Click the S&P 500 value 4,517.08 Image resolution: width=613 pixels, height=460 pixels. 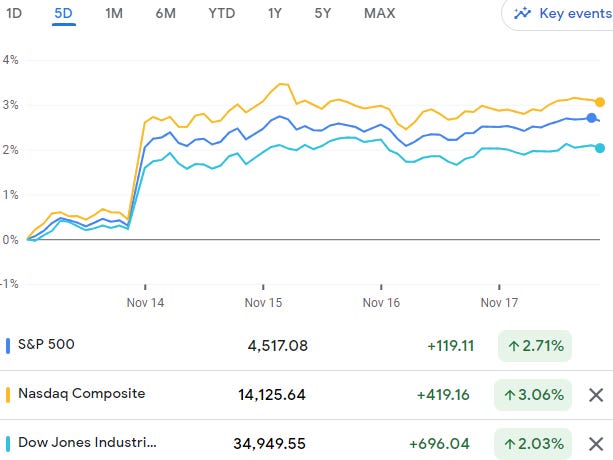click(x=278, y=345)
